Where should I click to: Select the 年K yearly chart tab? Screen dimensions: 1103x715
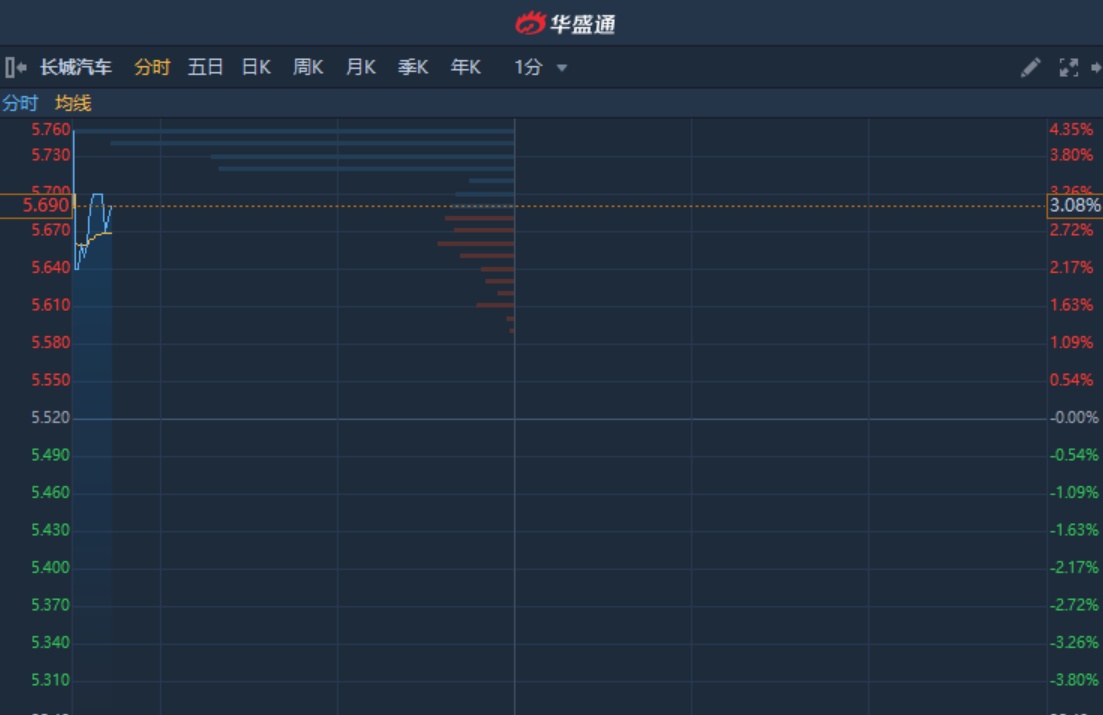(465, 68)
